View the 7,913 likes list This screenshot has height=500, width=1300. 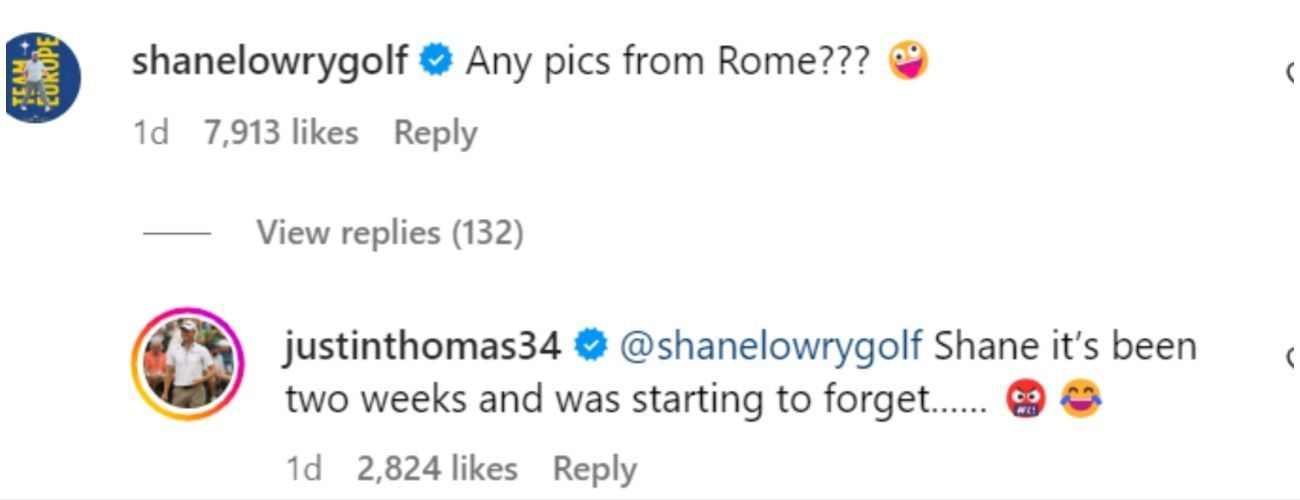[281, 133]
